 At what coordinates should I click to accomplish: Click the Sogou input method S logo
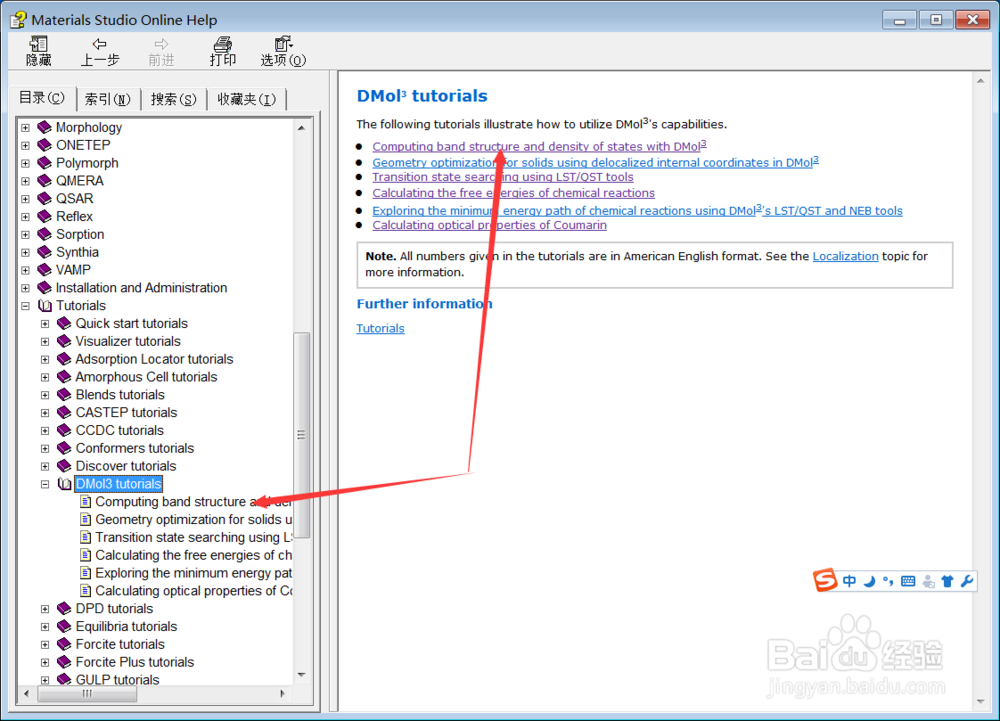[x=825, y=580]
